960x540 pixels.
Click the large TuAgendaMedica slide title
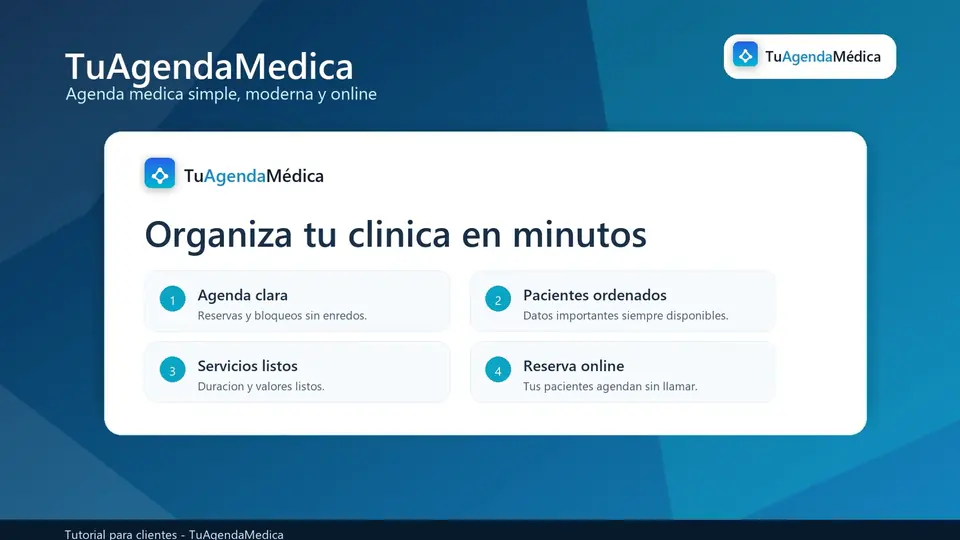[209, 66]
